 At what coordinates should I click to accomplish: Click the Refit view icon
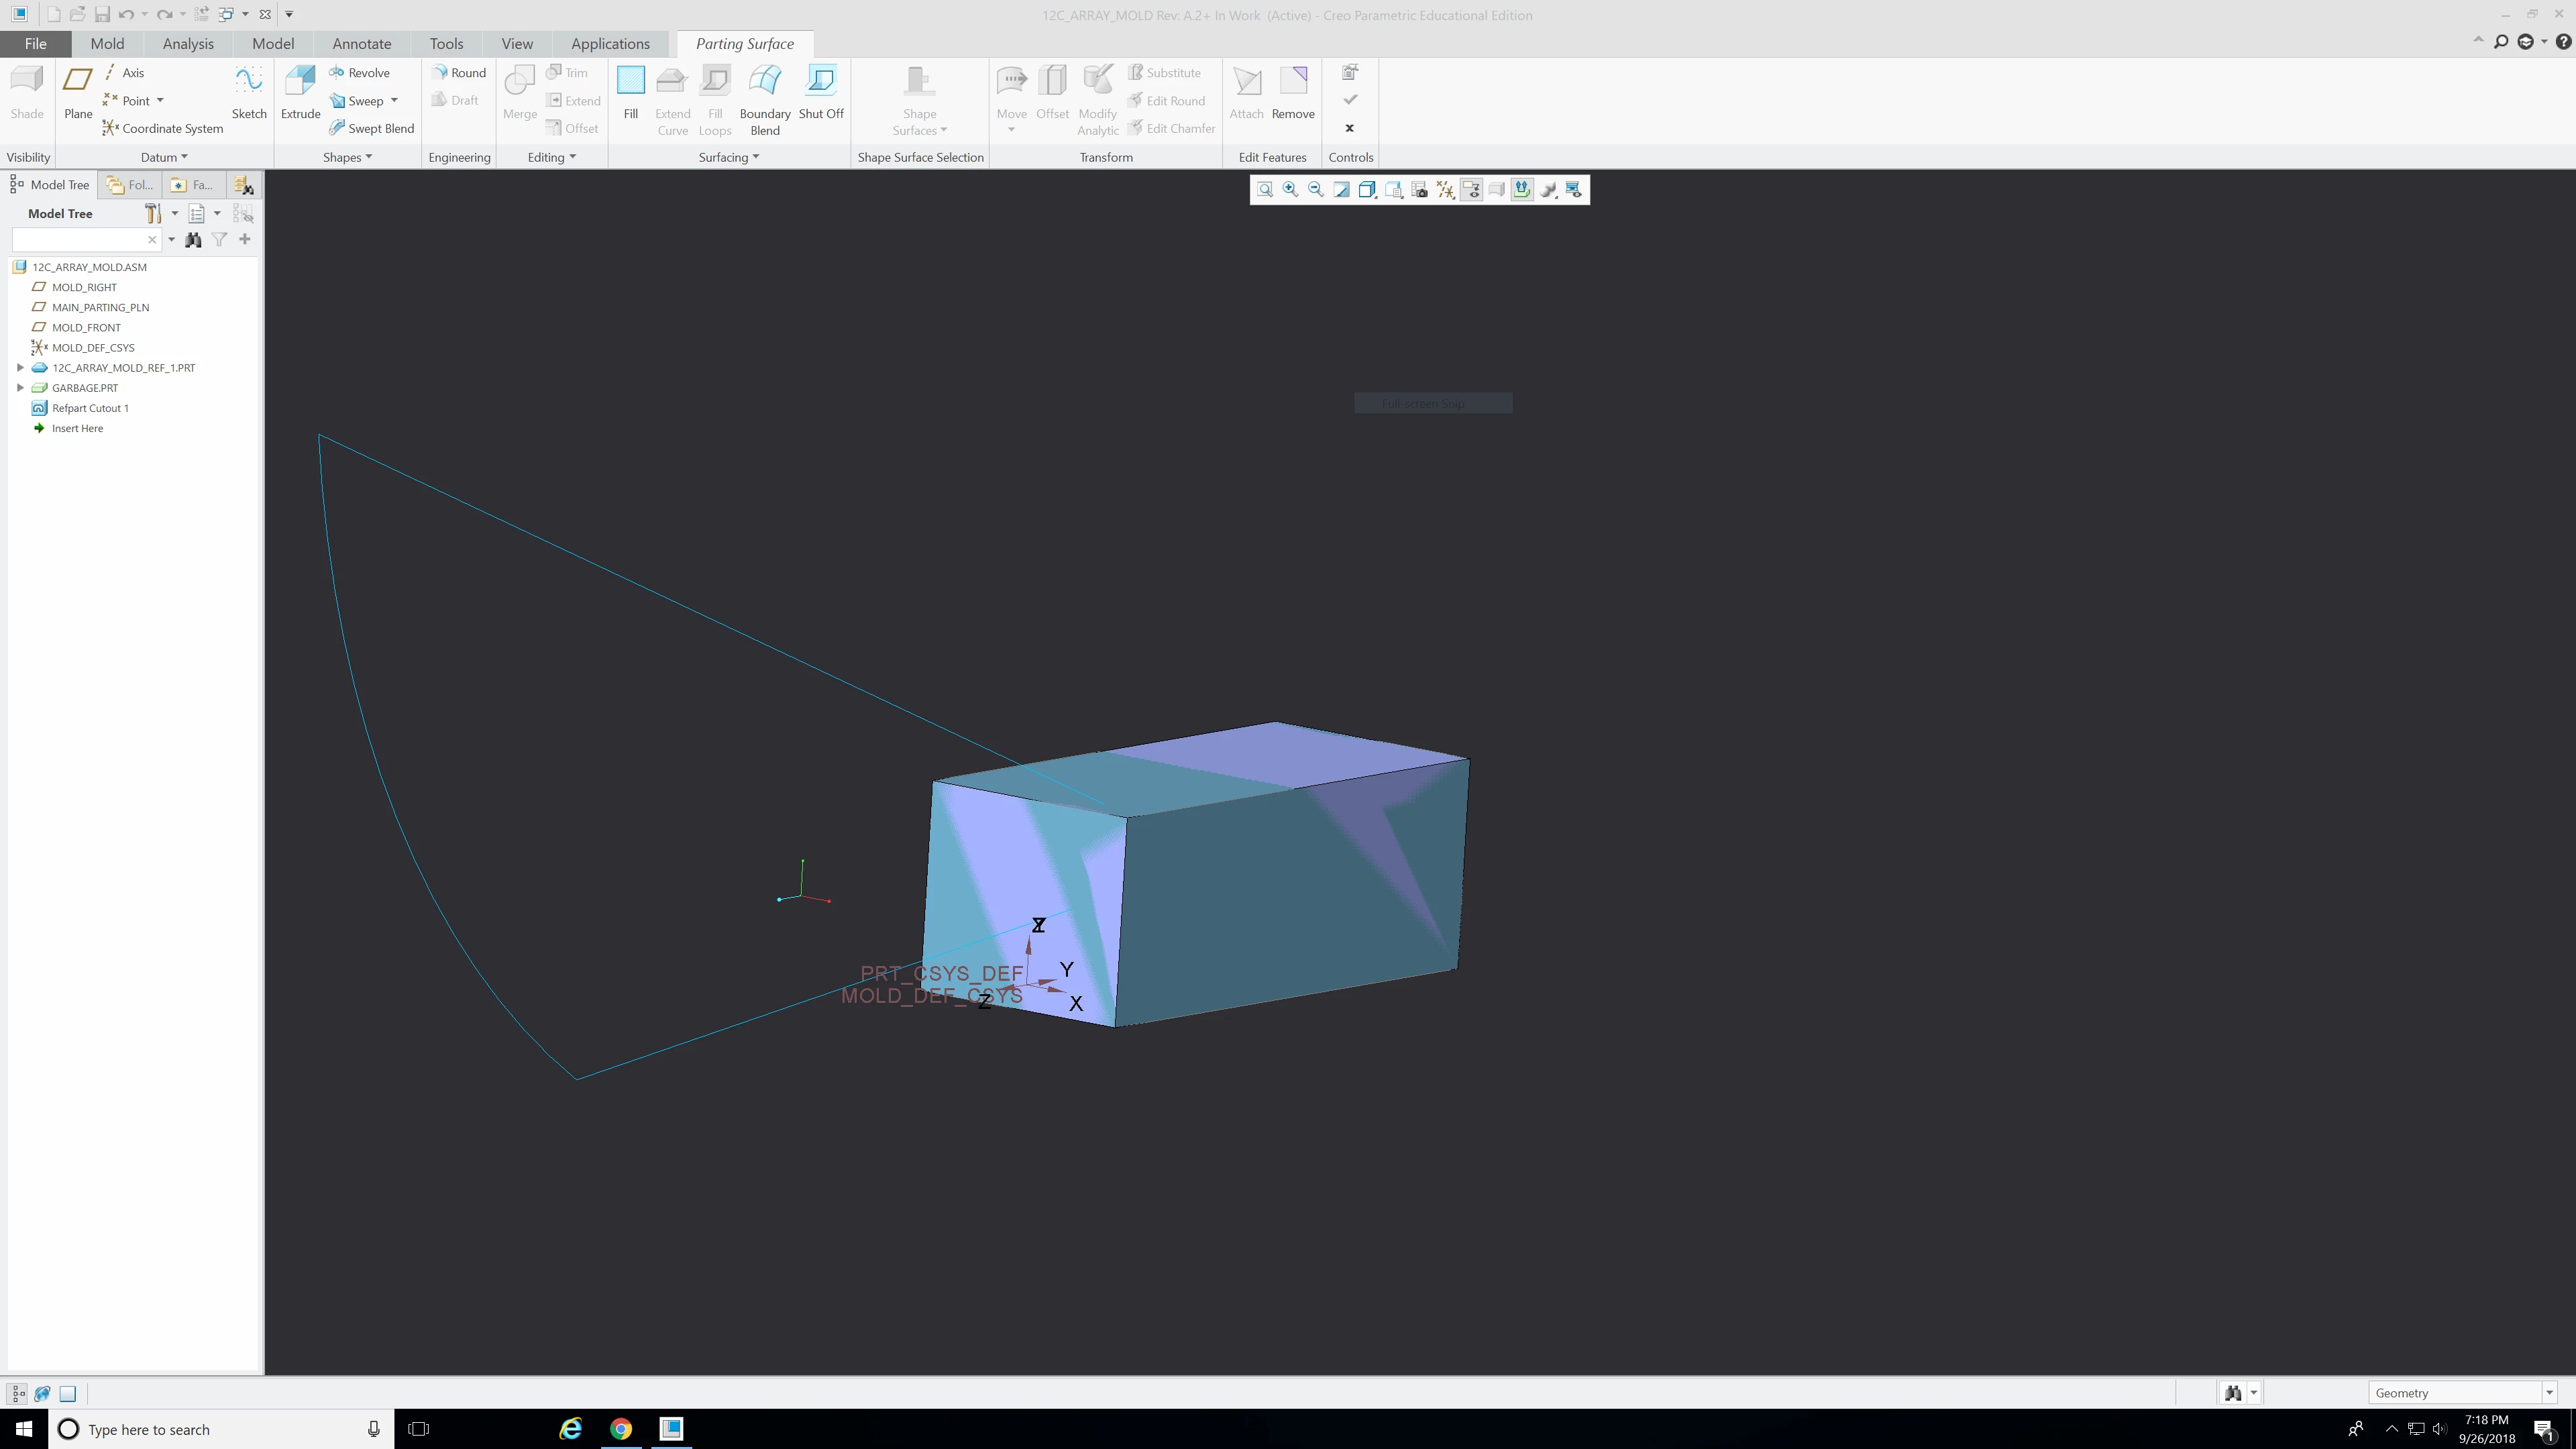(1265, 190)
